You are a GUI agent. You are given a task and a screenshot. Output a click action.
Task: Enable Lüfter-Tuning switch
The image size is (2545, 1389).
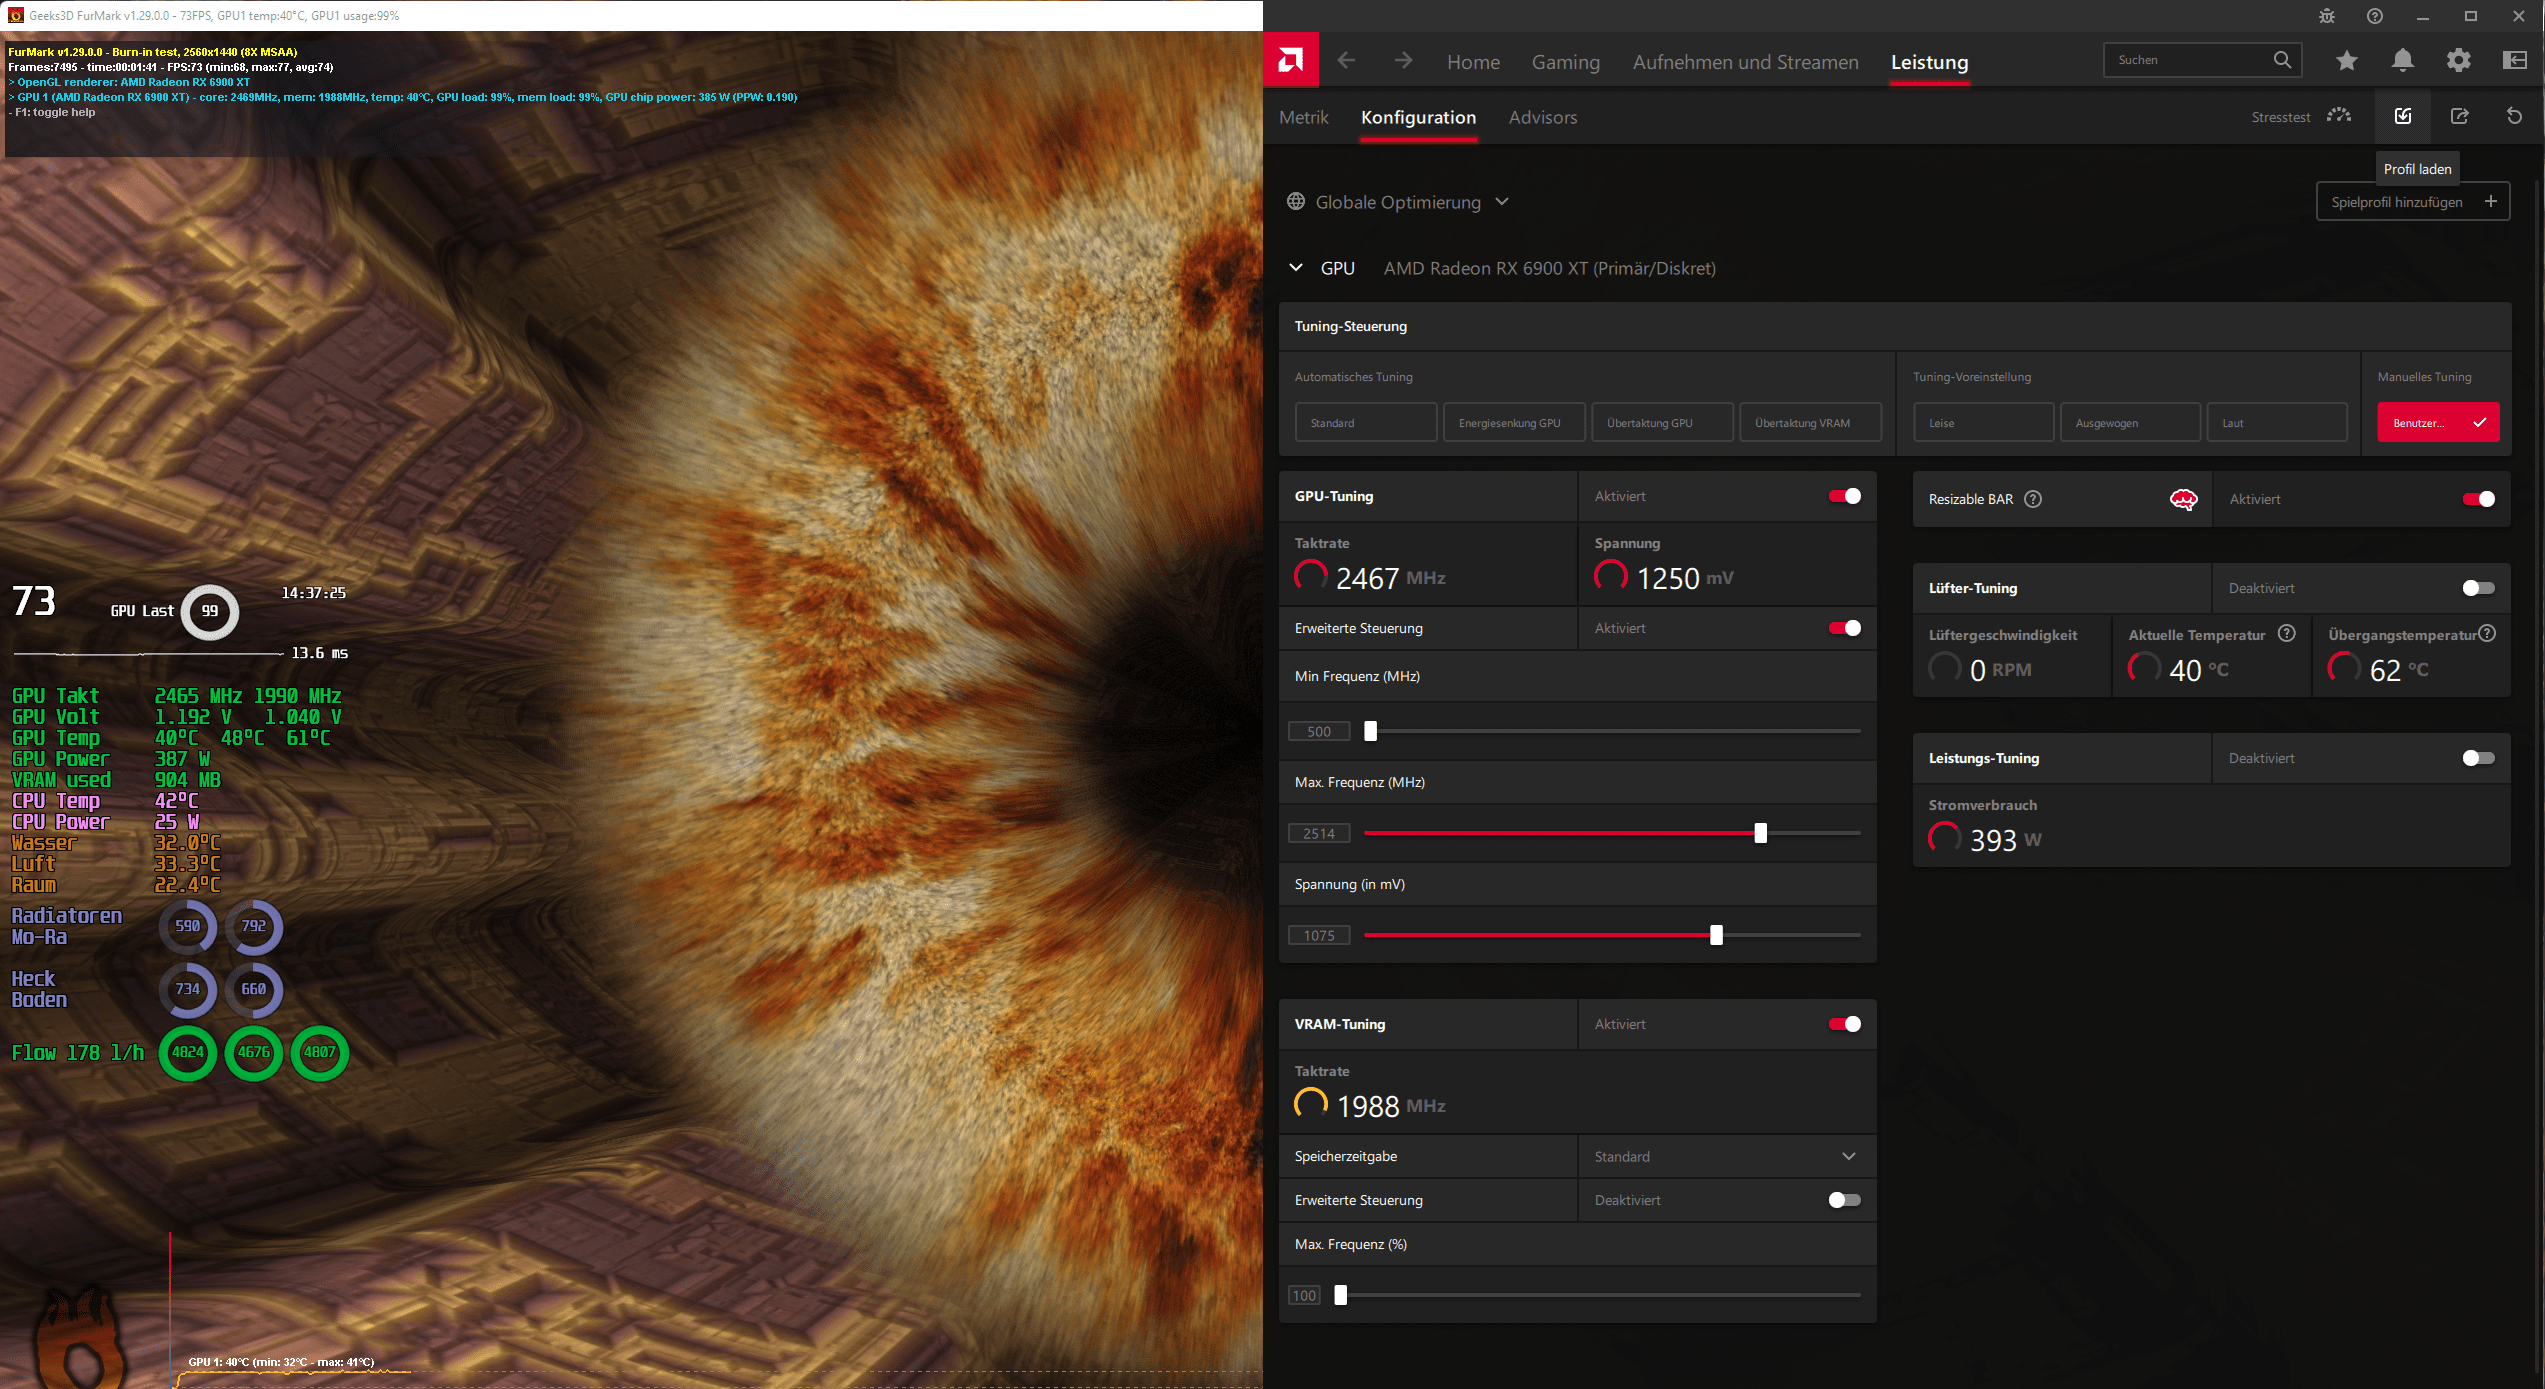2479,588
